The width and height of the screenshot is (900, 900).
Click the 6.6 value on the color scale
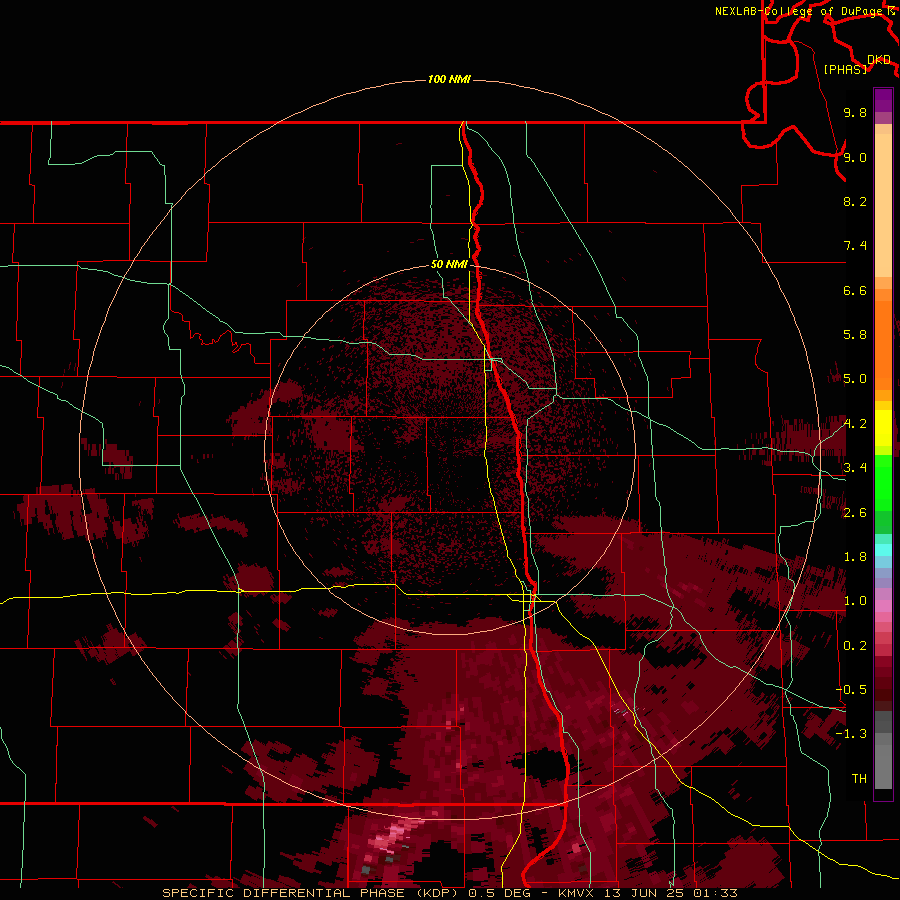(x=855, y=290)
